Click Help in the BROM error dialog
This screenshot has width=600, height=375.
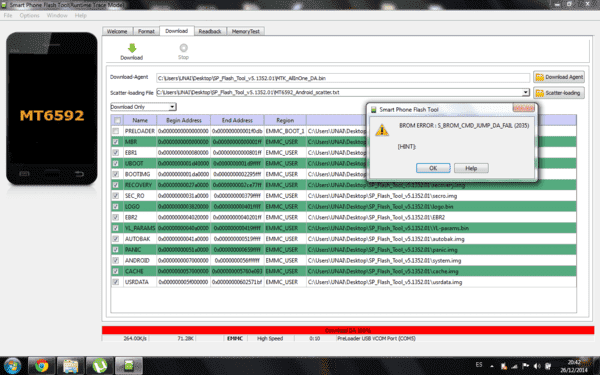tap(471, 168)
